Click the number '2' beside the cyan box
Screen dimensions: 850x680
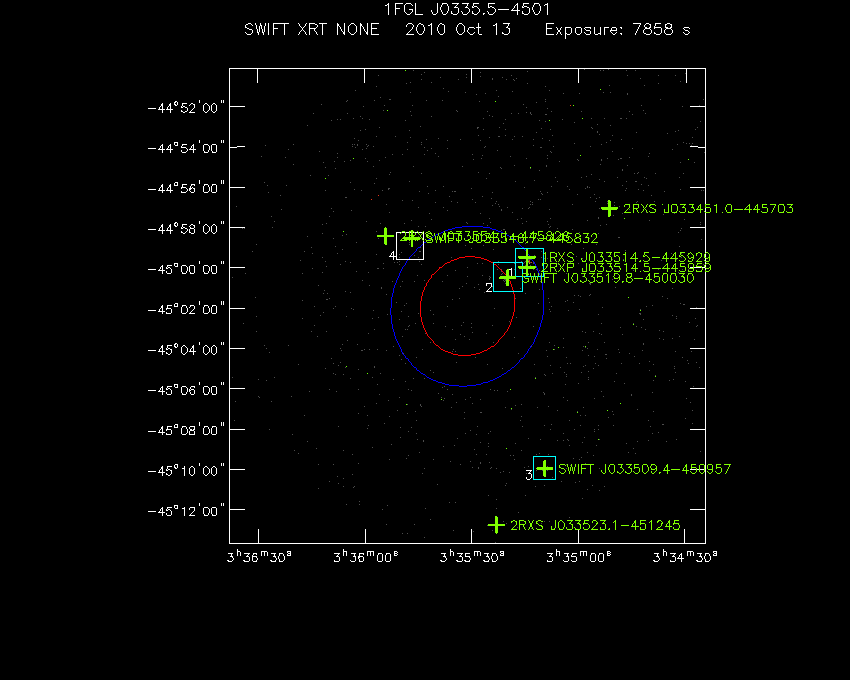(489, 288)
